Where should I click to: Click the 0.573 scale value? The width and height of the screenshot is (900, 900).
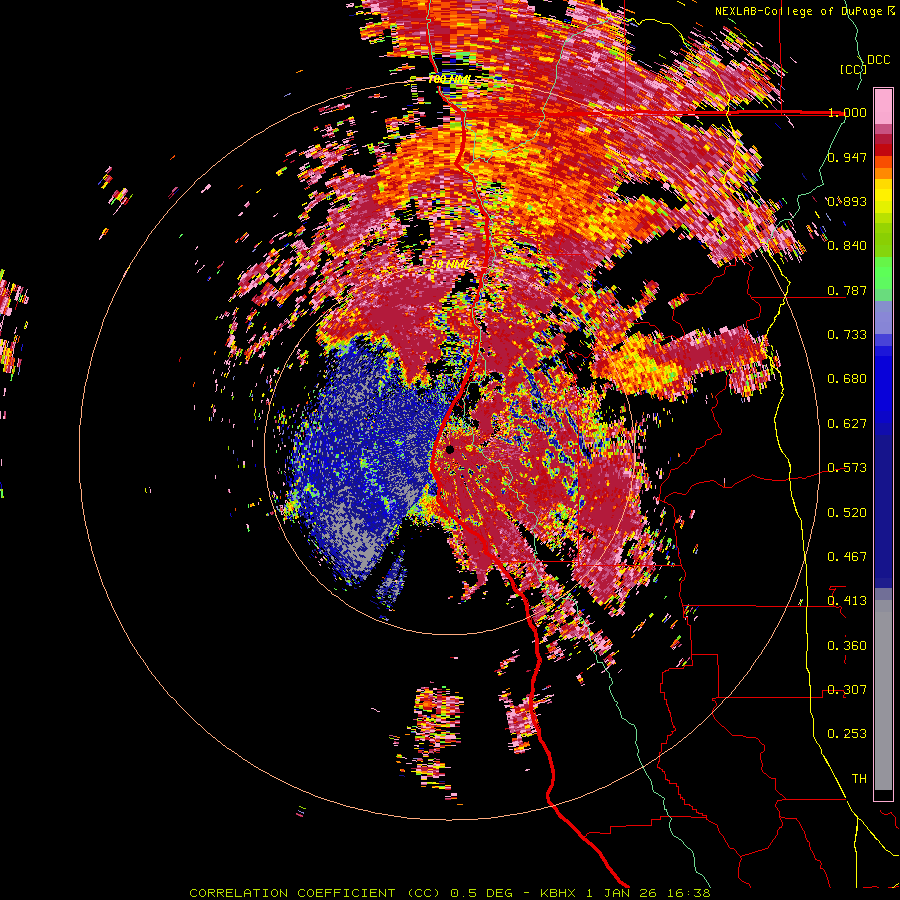(x=847, y=468)
